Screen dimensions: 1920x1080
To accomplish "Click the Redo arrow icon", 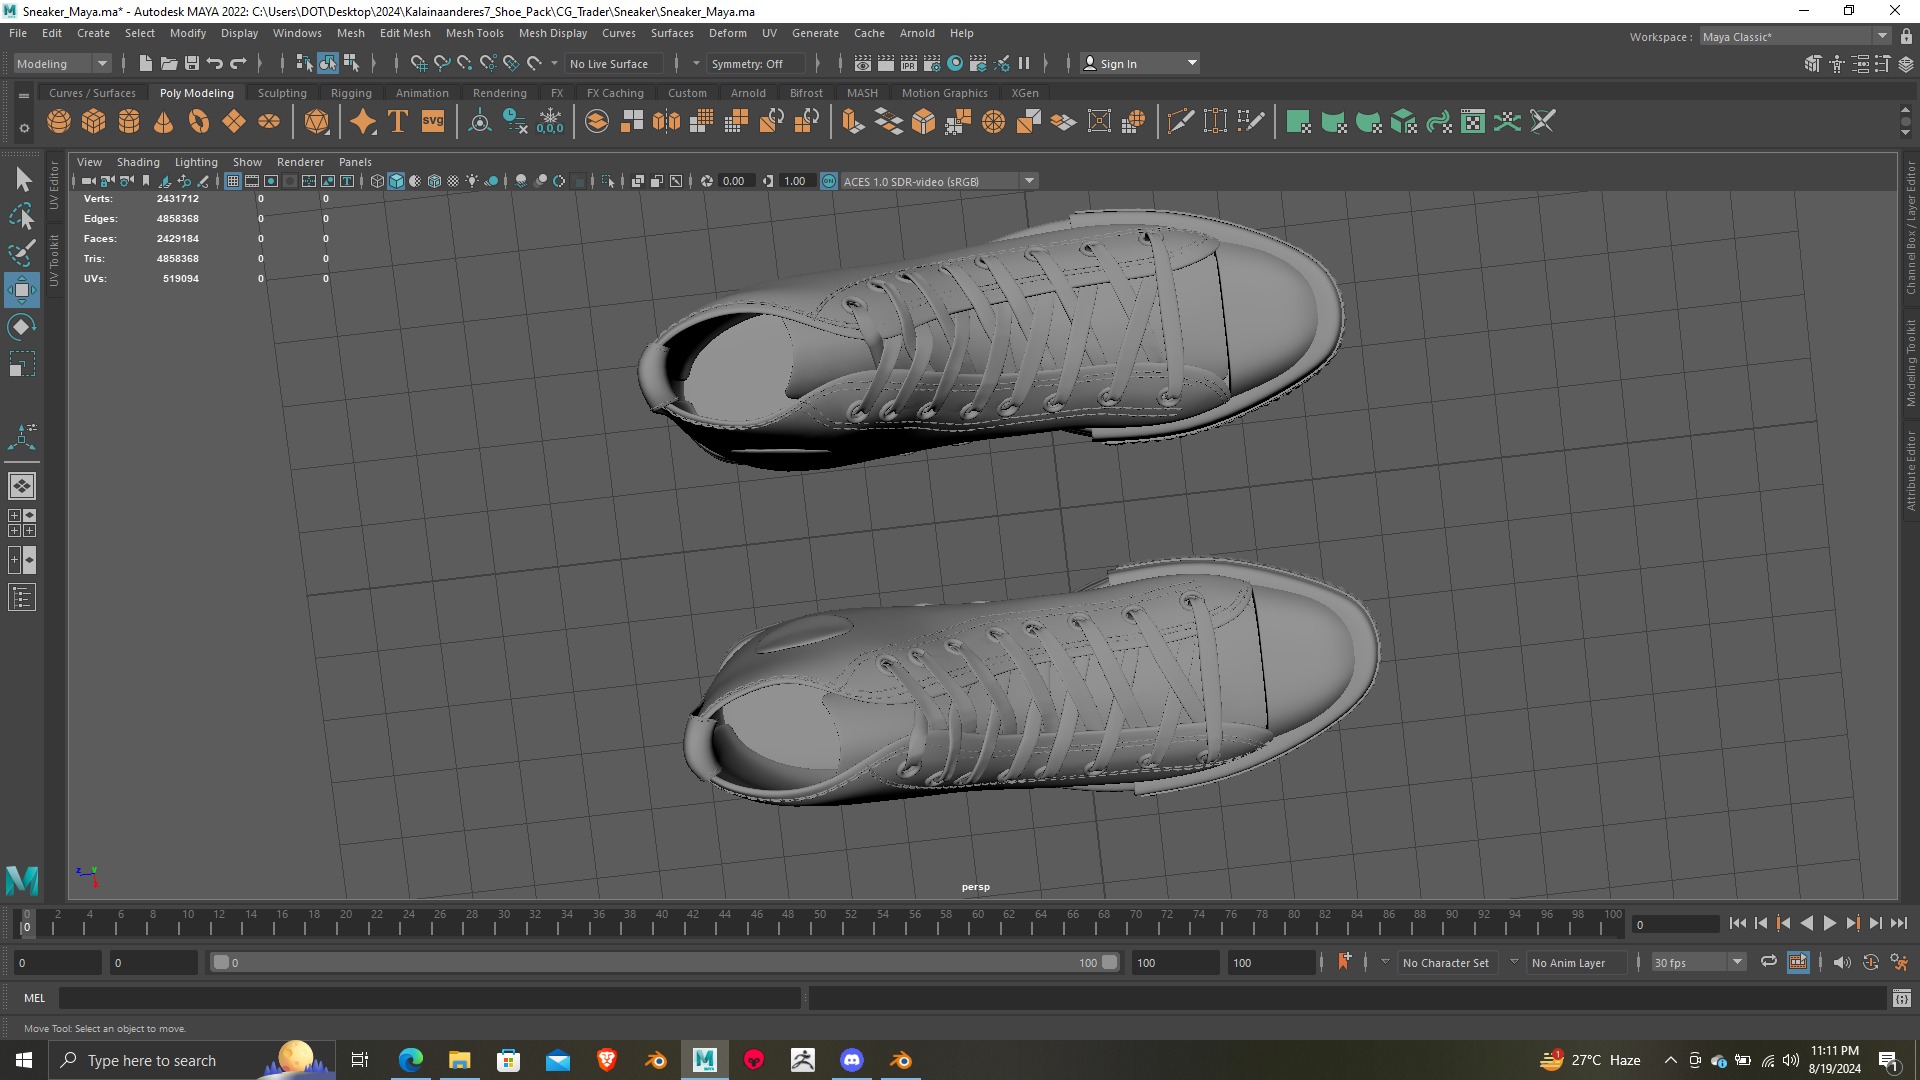I will tap(238, 63).
